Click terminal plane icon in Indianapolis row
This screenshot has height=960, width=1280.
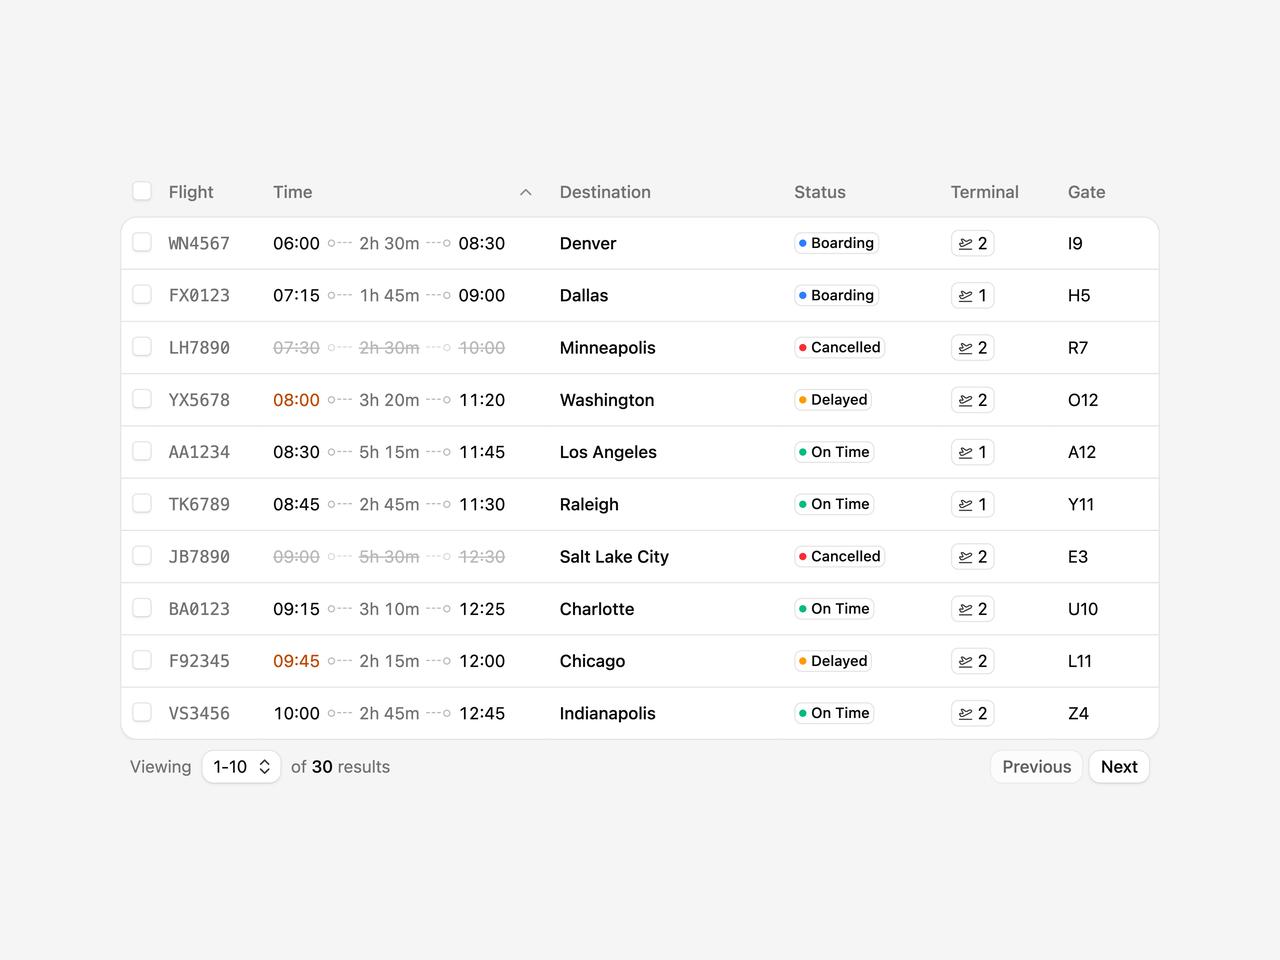pyautogui.click(x=965, y=713)
